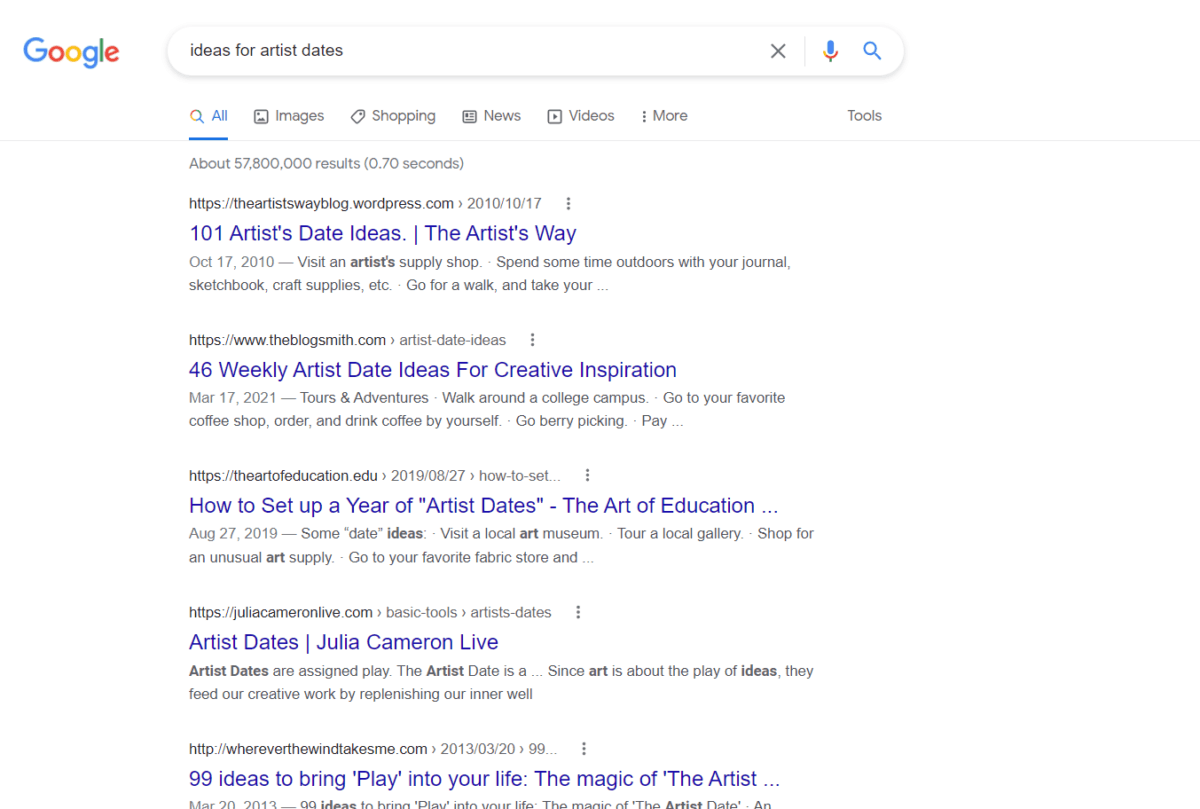Open the three-dot menu on the Art of Education result
The height and width of the screenshot is (809, 1200).
[587, 475]
